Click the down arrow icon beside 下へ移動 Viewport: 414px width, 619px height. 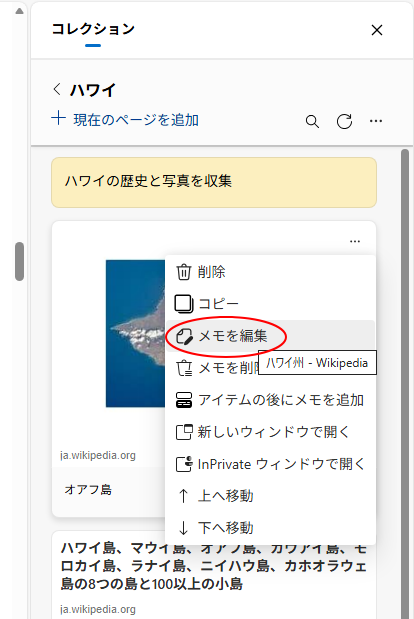point(183,528)
